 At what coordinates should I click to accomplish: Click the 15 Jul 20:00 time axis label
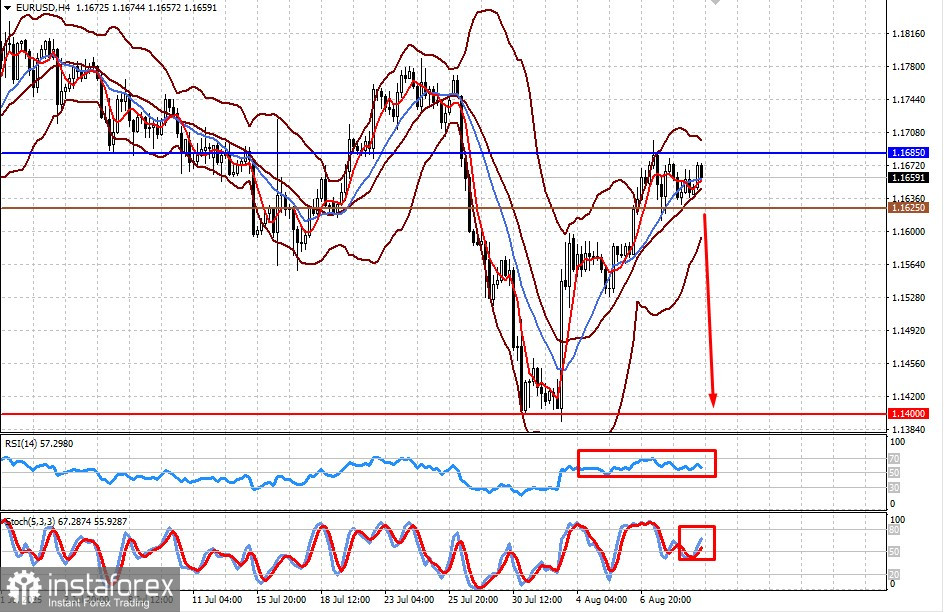[281, 600]
